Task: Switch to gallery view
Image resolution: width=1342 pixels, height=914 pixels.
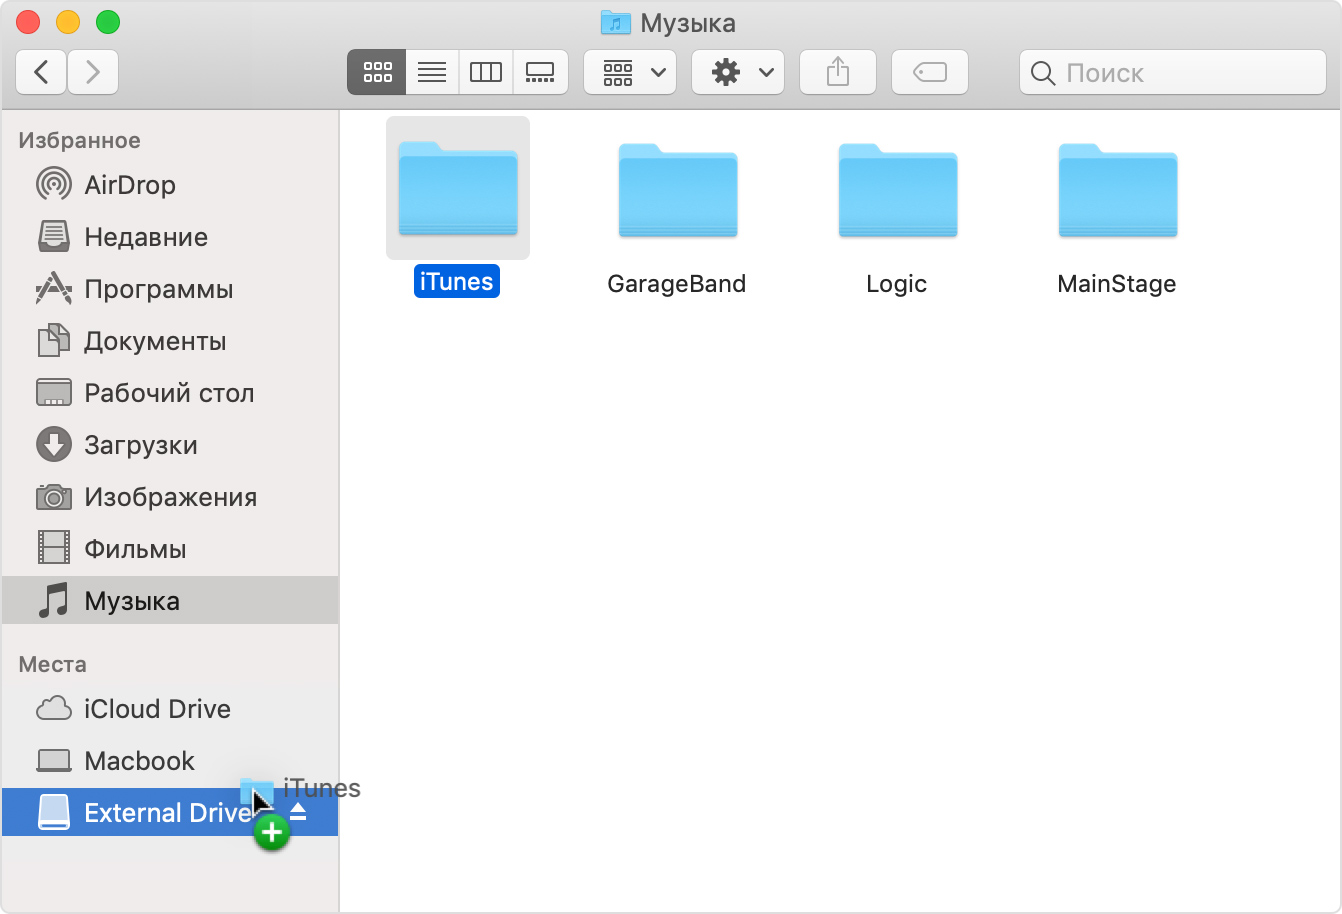Action: tap(540, 72)
